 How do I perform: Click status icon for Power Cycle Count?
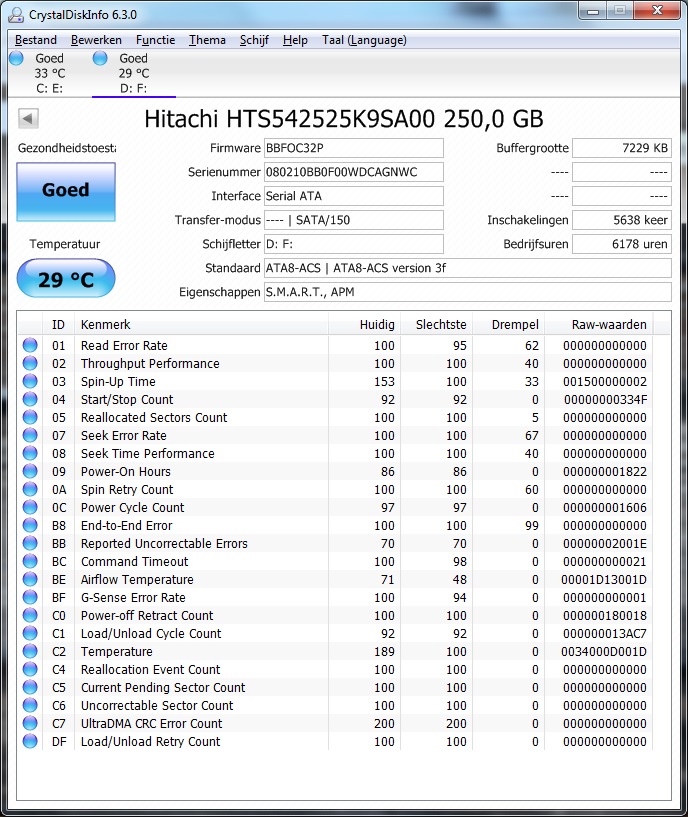30,507
